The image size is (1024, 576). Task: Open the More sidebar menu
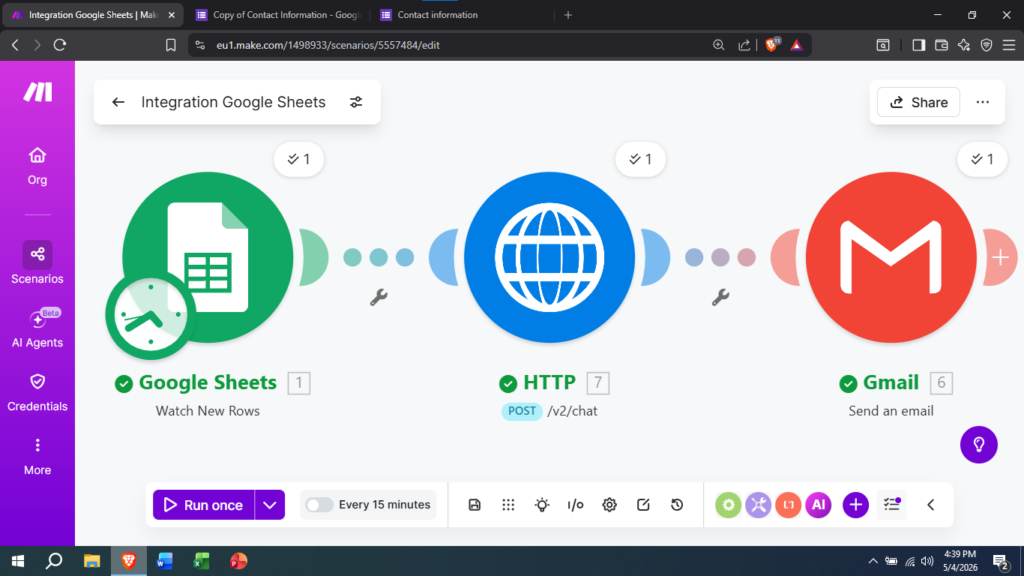click(37, 456)
